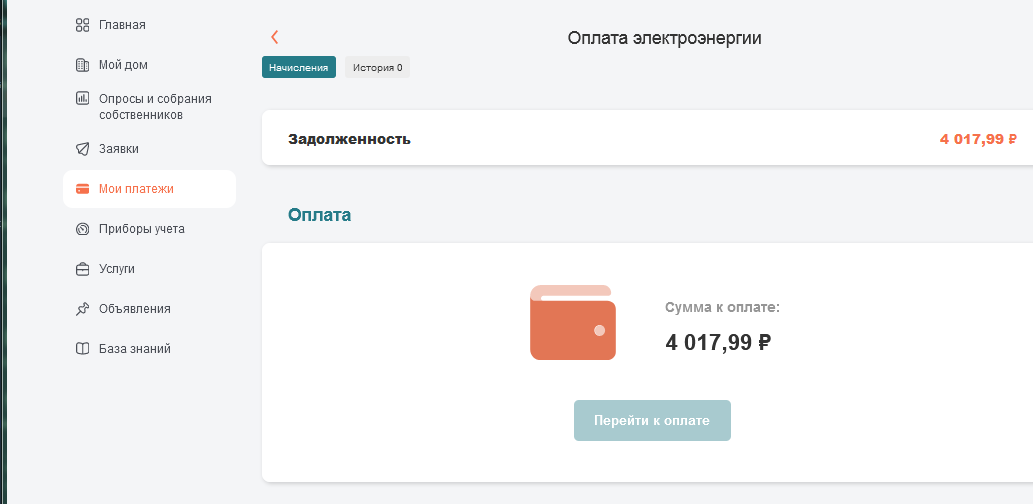Click the Объявления pin icon

coord(82,309)
